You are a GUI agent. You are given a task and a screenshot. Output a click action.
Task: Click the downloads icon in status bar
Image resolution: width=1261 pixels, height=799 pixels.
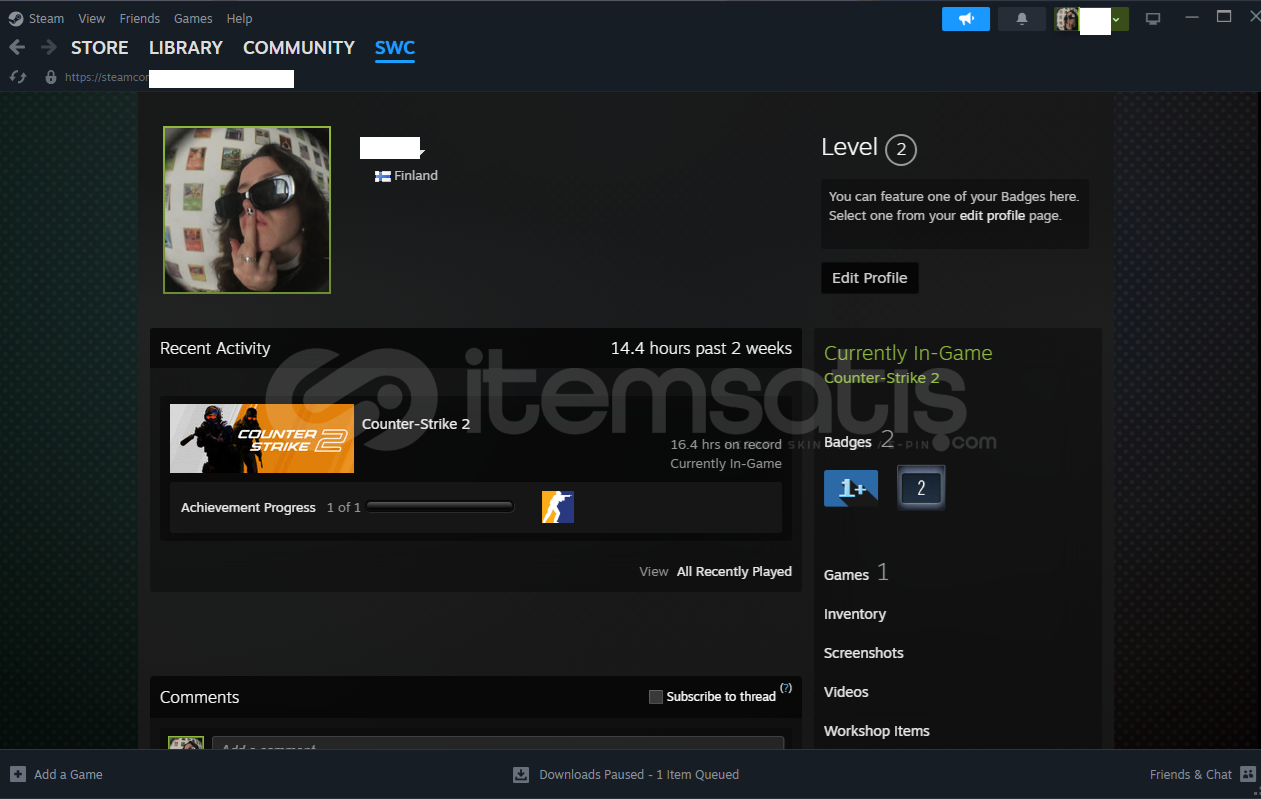click(x=521, y=774)
